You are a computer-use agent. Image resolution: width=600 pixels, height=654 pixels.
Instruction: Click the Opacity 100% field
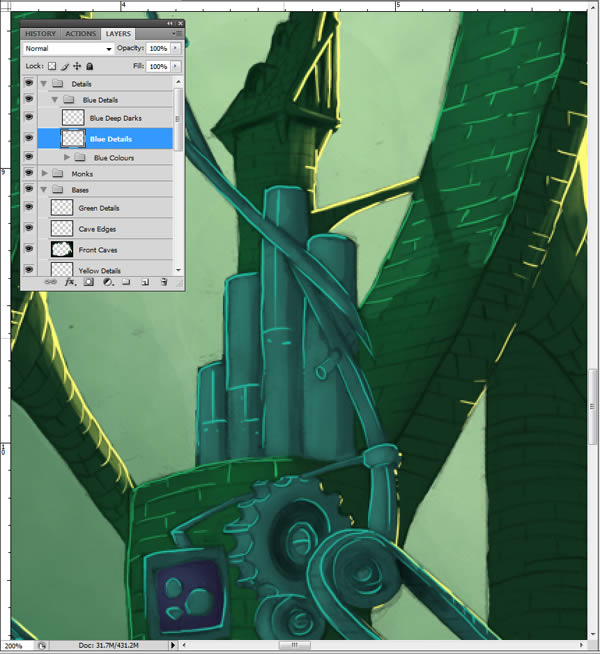[158, 48]
